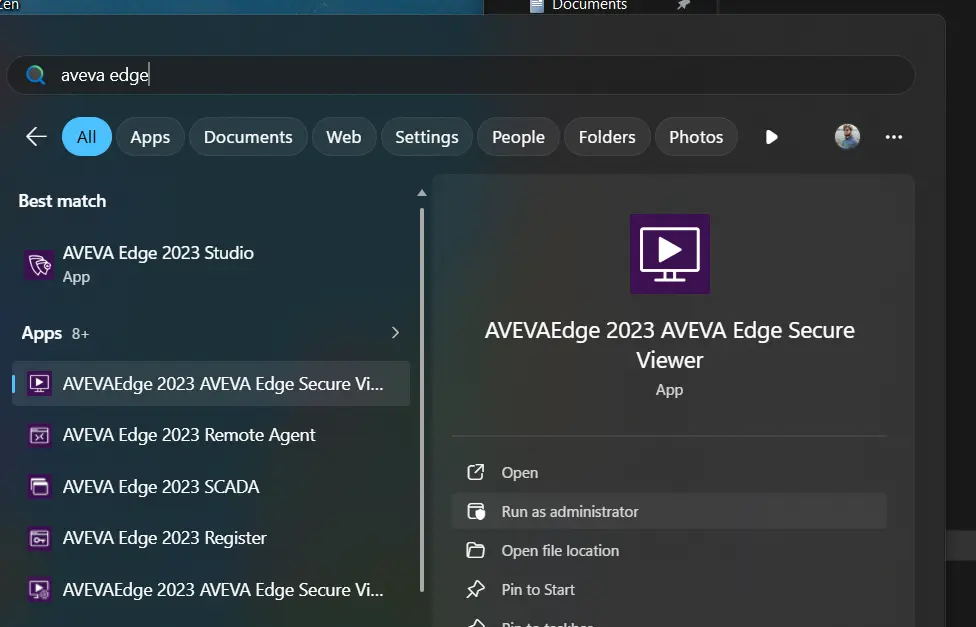Expand the Apps results section
Screen dimensions: 976x627
click(x=395, y=332)
